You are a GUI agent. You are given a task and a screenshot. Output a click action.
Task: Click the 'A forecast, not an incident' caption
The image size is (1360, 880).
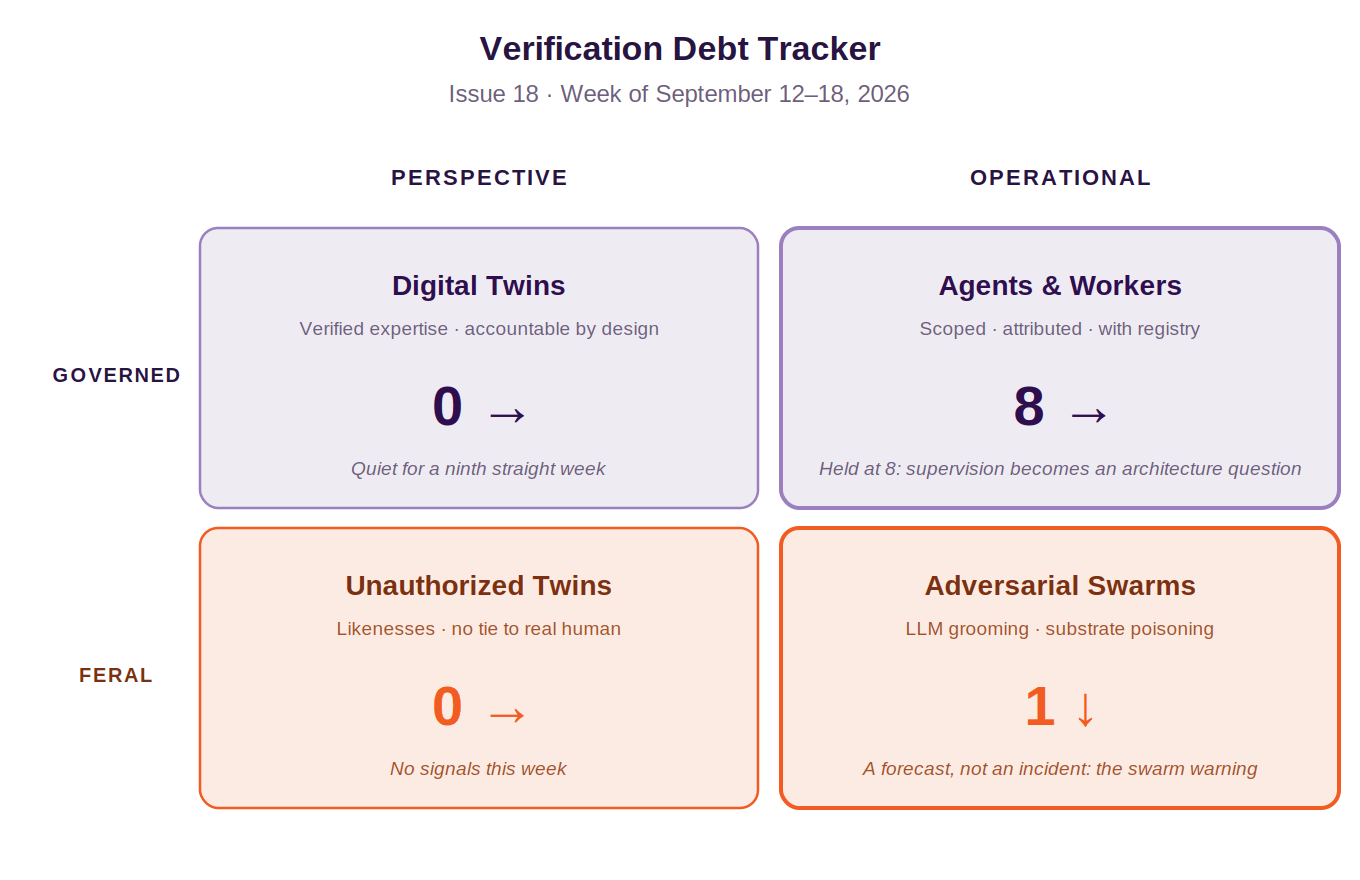coord(1060,768)
